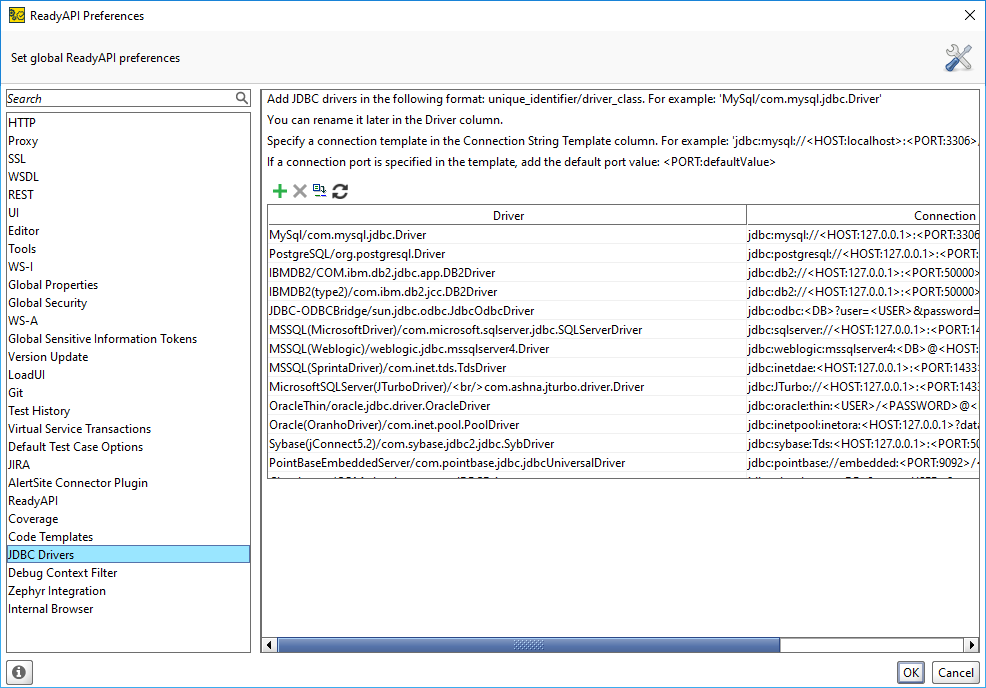Click the right arrow of the horizontal scrollbar

point(972,644)
